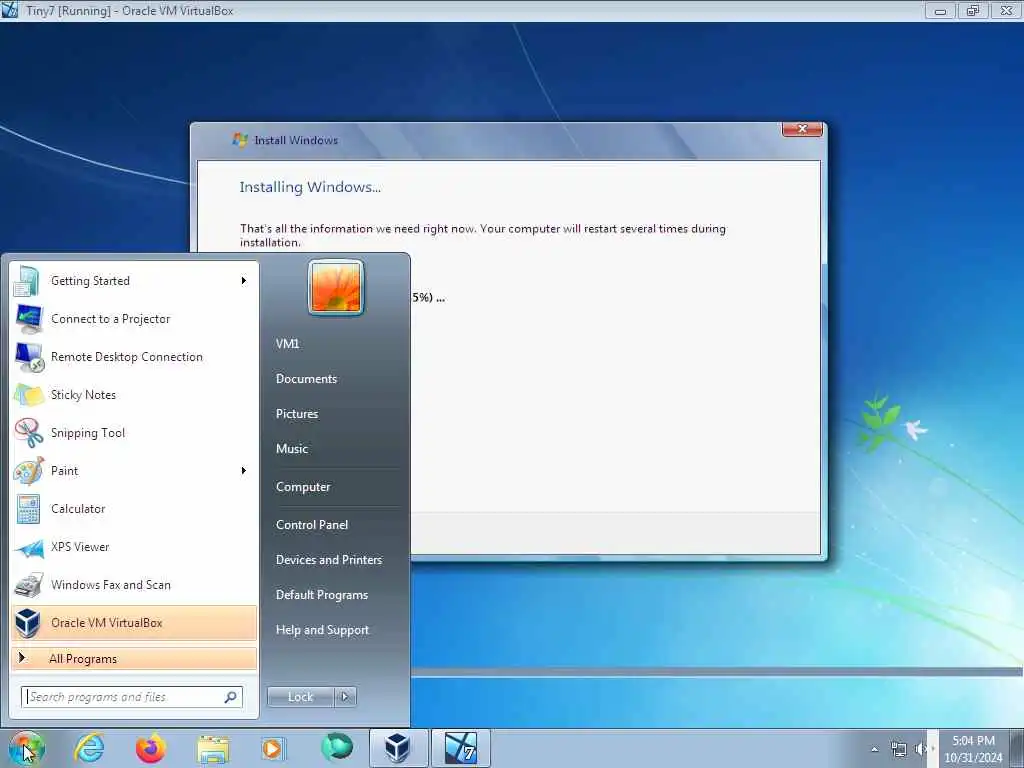Screen dimensions: 1024x768
Task: Click the Tiny7 VM taskbar button
Action: (461, 748)
